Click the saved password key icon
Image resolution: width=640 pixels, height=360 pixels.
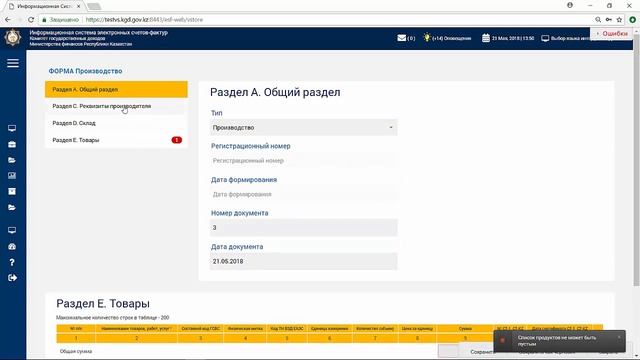(x=609, y=20)
